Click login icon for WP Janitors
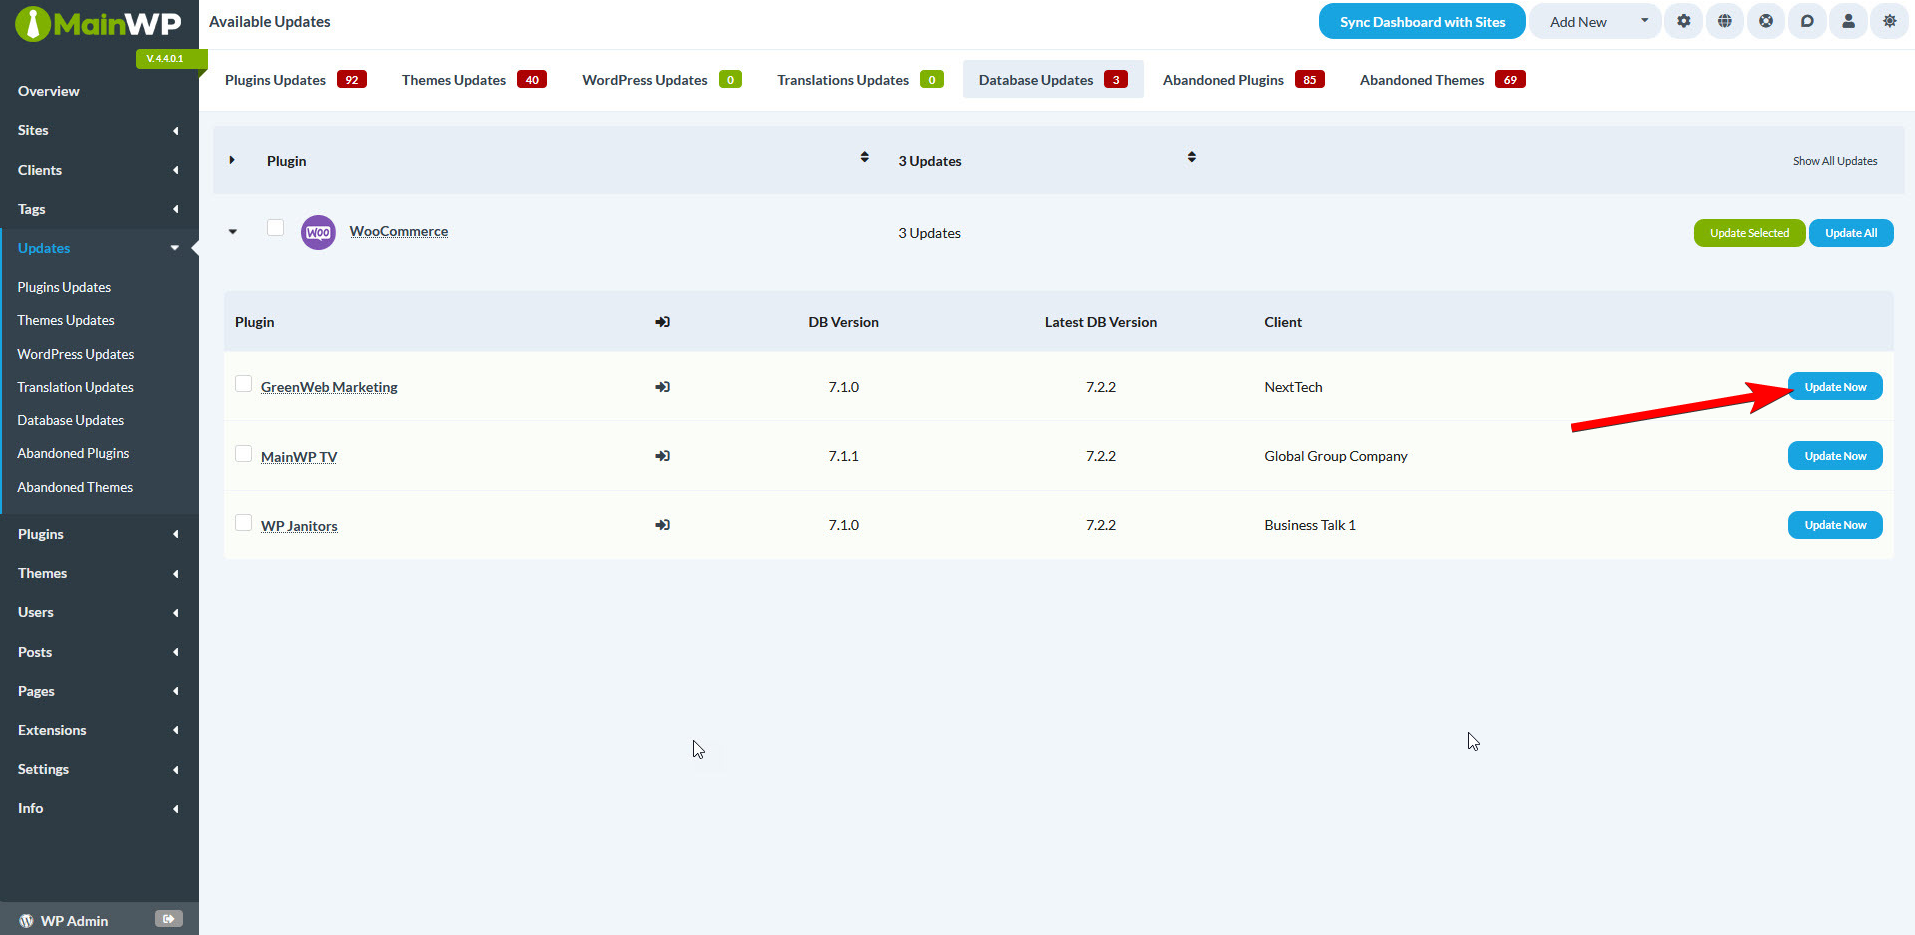The width and height of the screenshot is (1915, 935). 662,525
